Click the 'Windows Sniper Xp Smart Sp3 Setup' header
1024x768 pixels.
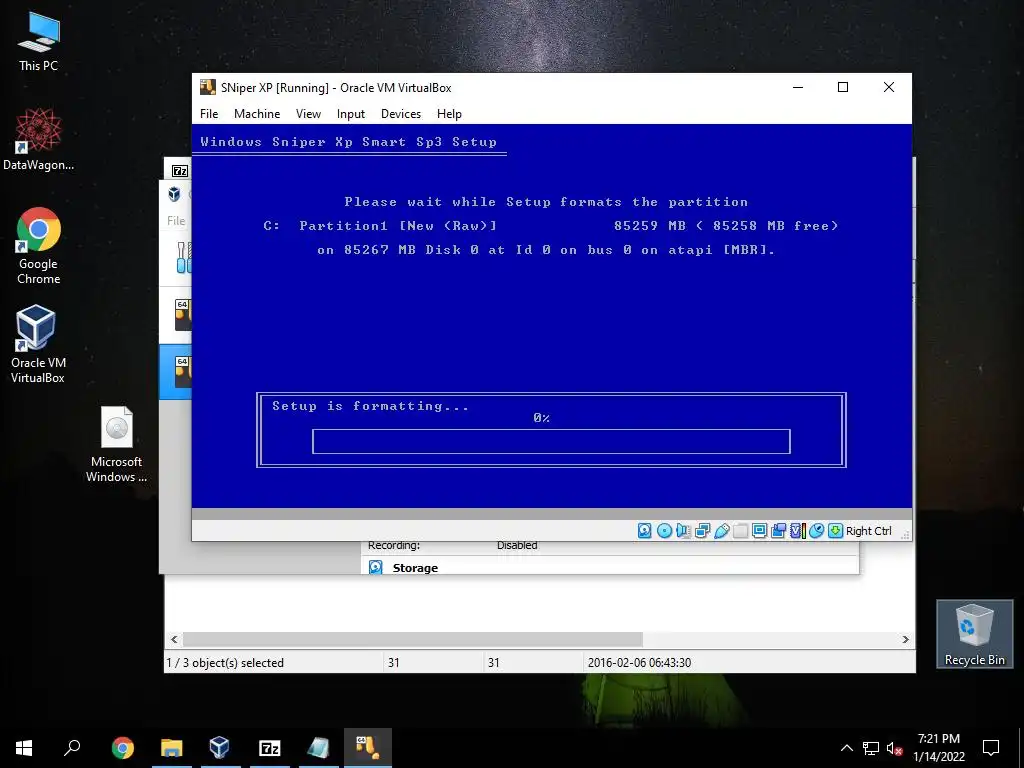coord(349,142)
